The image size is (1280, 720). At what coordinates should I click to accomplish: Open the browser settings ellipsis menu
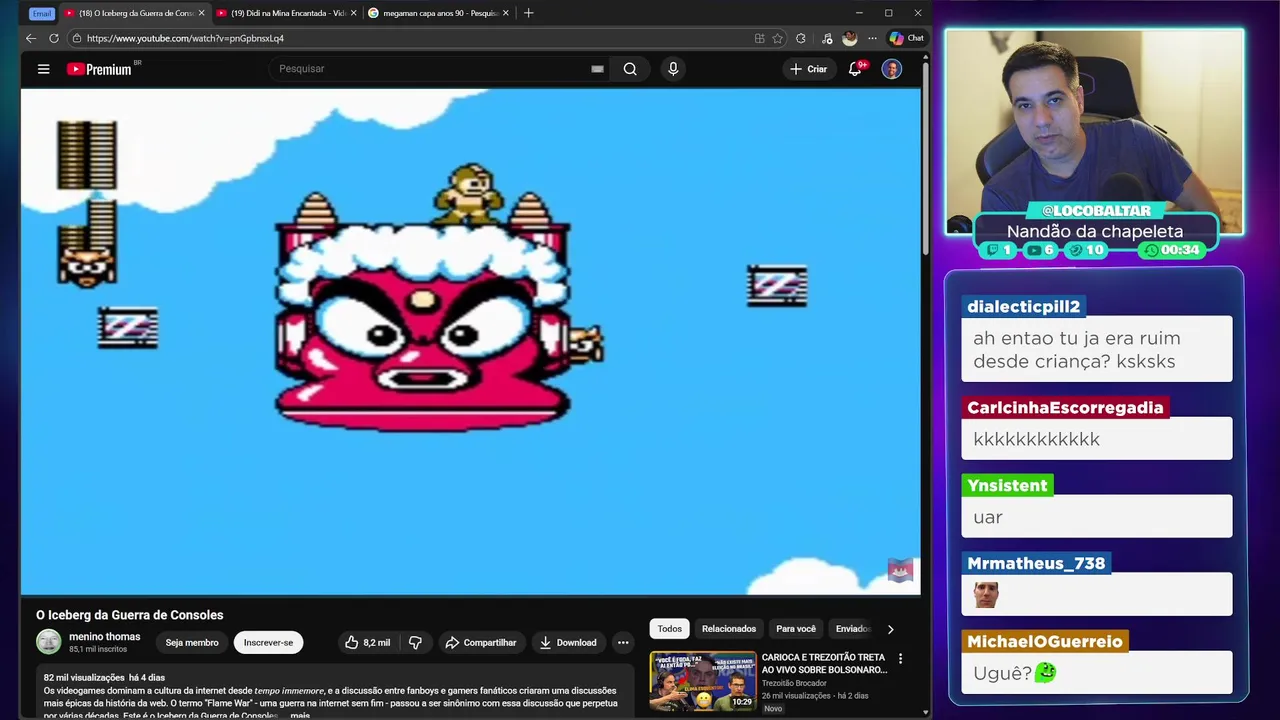click(872, 38)
